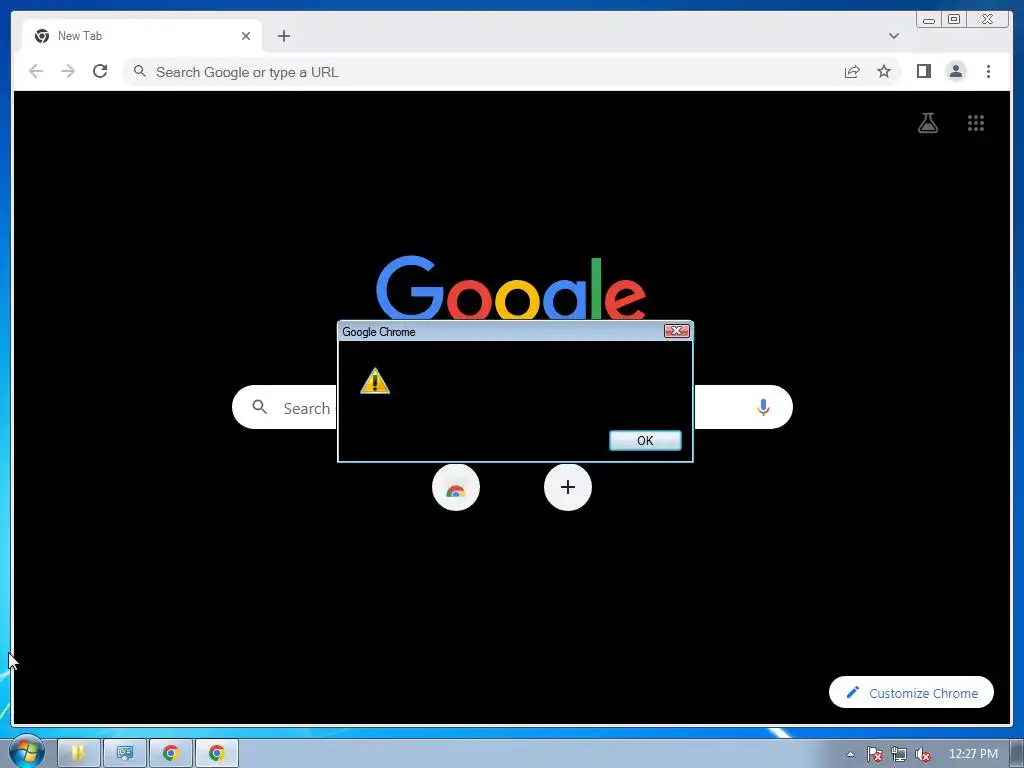Open network status tray icon
Viewport: 1024px width, 768px height.
click(x=899, y=754)
